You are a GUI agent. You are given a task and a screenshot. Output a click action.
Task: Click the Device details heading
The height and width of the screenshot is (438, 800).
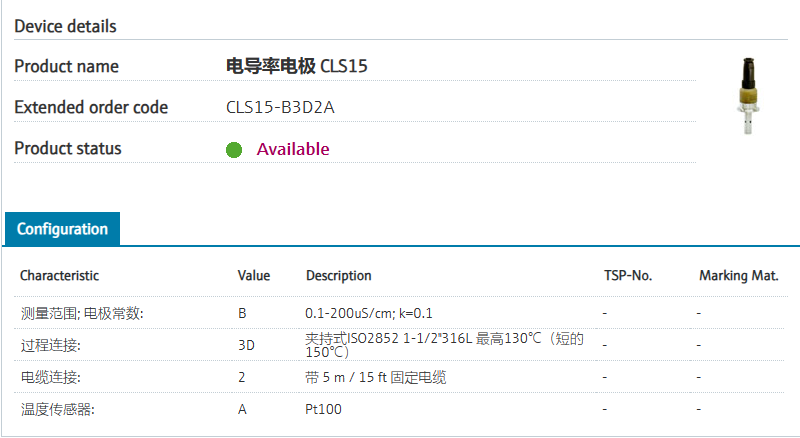65,26
